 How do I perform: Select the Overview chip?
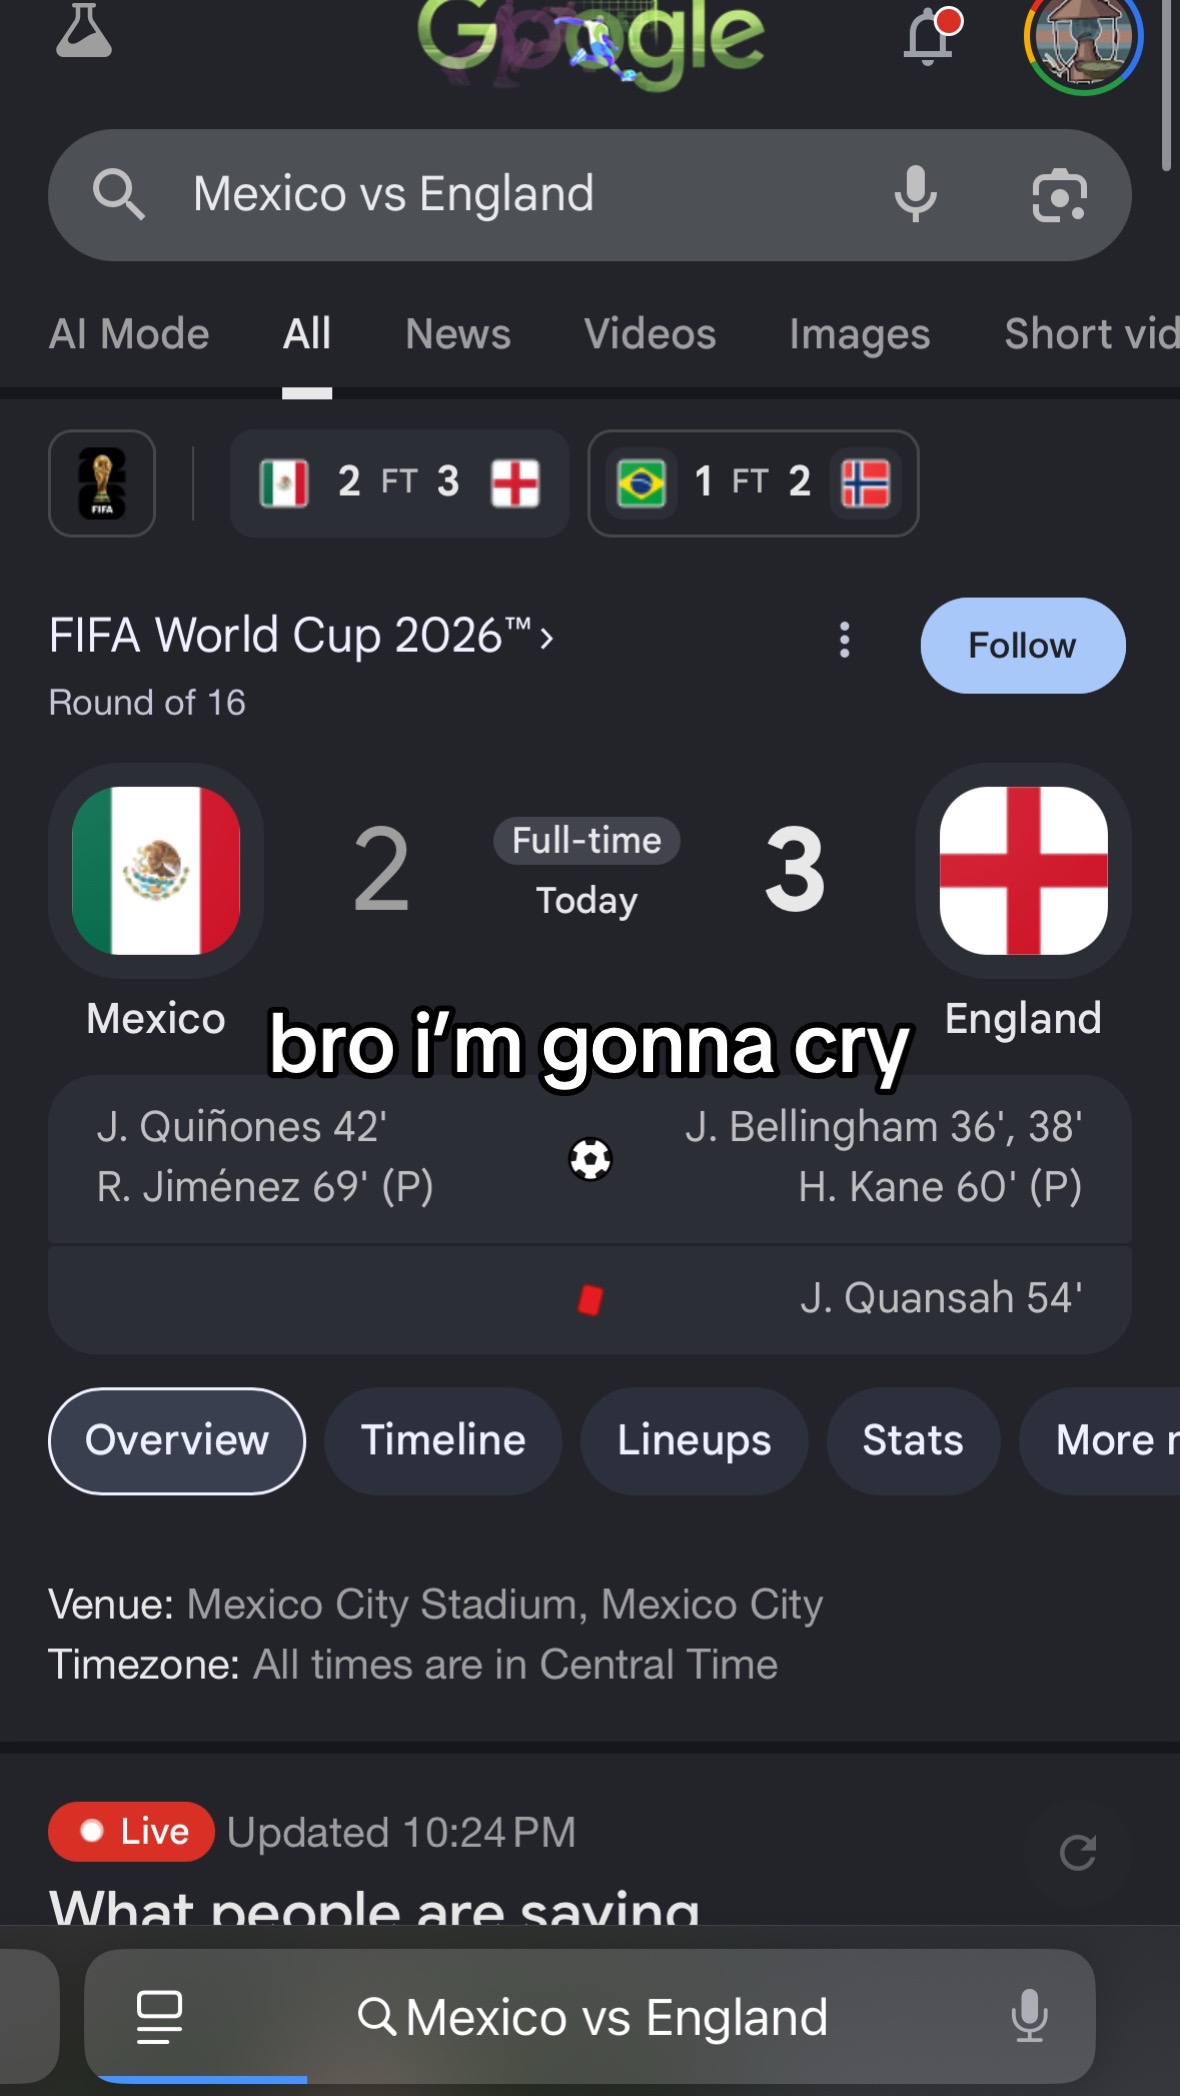(177, 1441)
